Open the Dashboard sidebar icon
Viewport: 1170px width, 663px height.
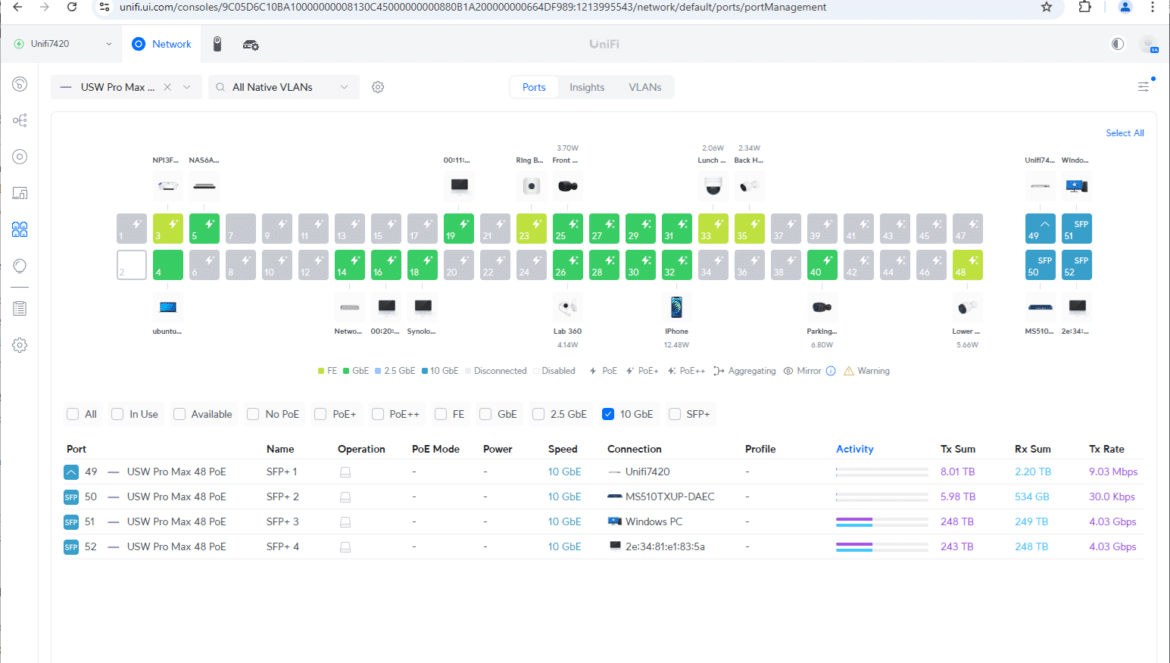click(x=20, y=84)
